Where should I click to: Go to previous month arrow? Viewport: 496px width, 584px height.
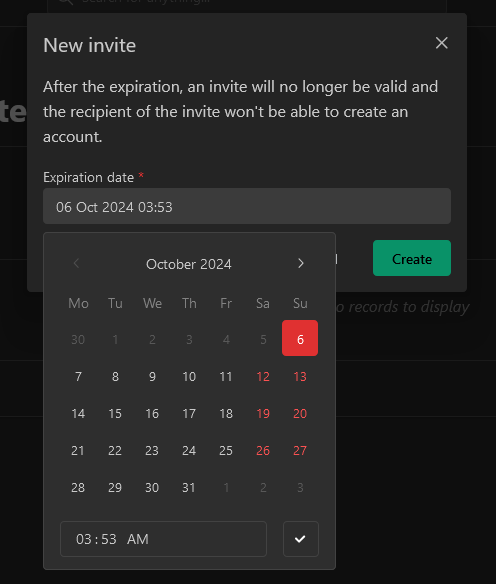[x=77, y=264]
